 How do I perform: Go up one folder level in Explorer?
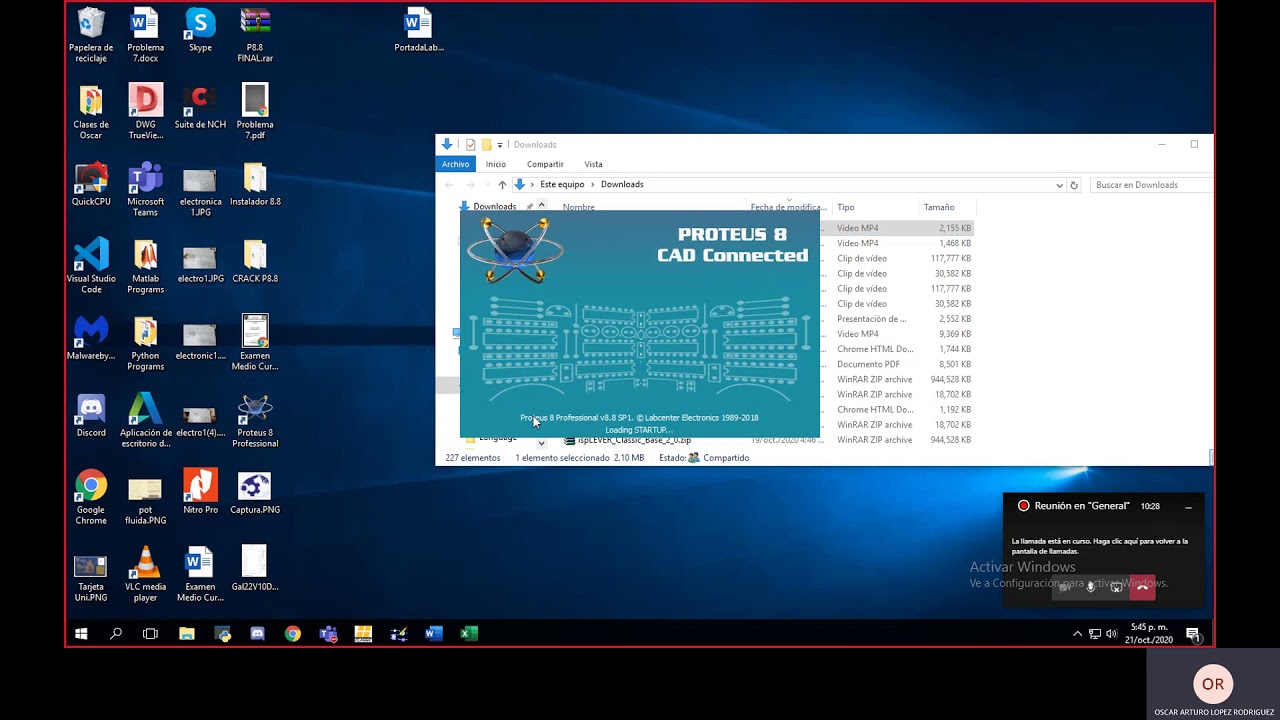point(502,185)
